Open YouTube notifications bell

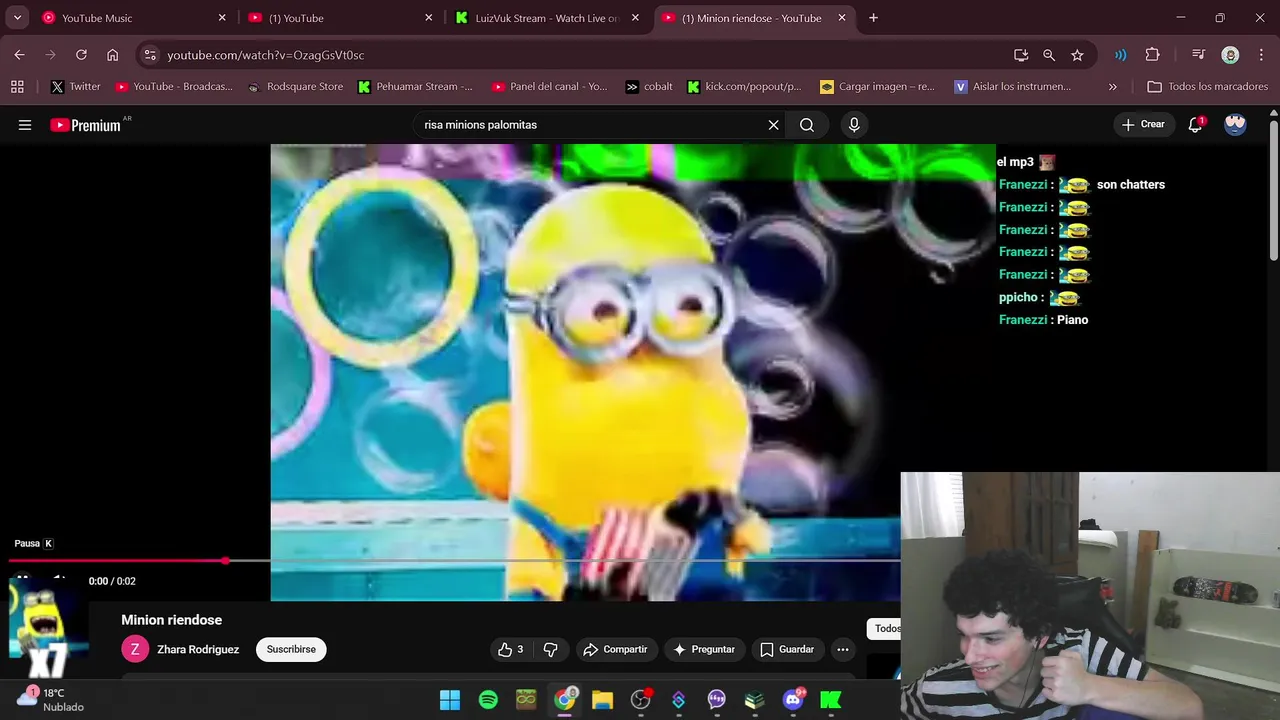click(1195, 125)
